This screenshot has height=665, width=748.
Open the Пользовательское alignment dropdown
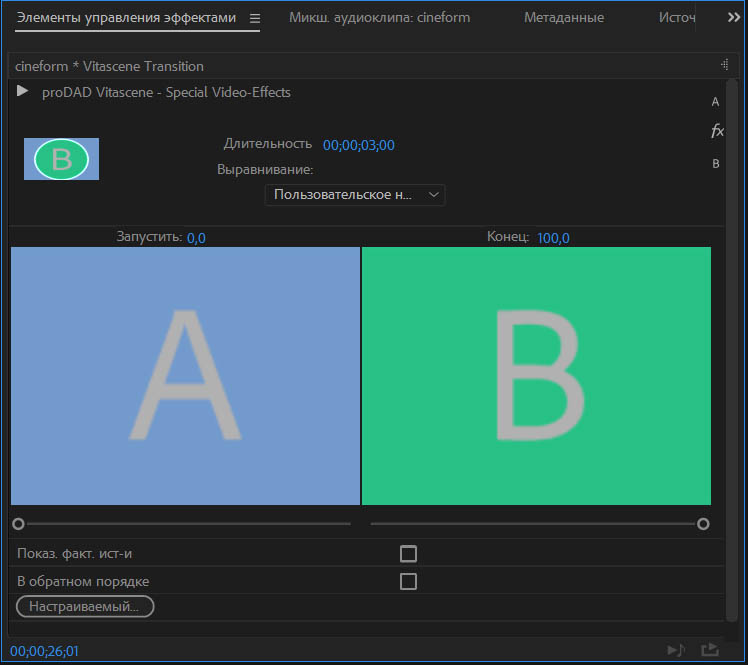(x=355, y=195)
